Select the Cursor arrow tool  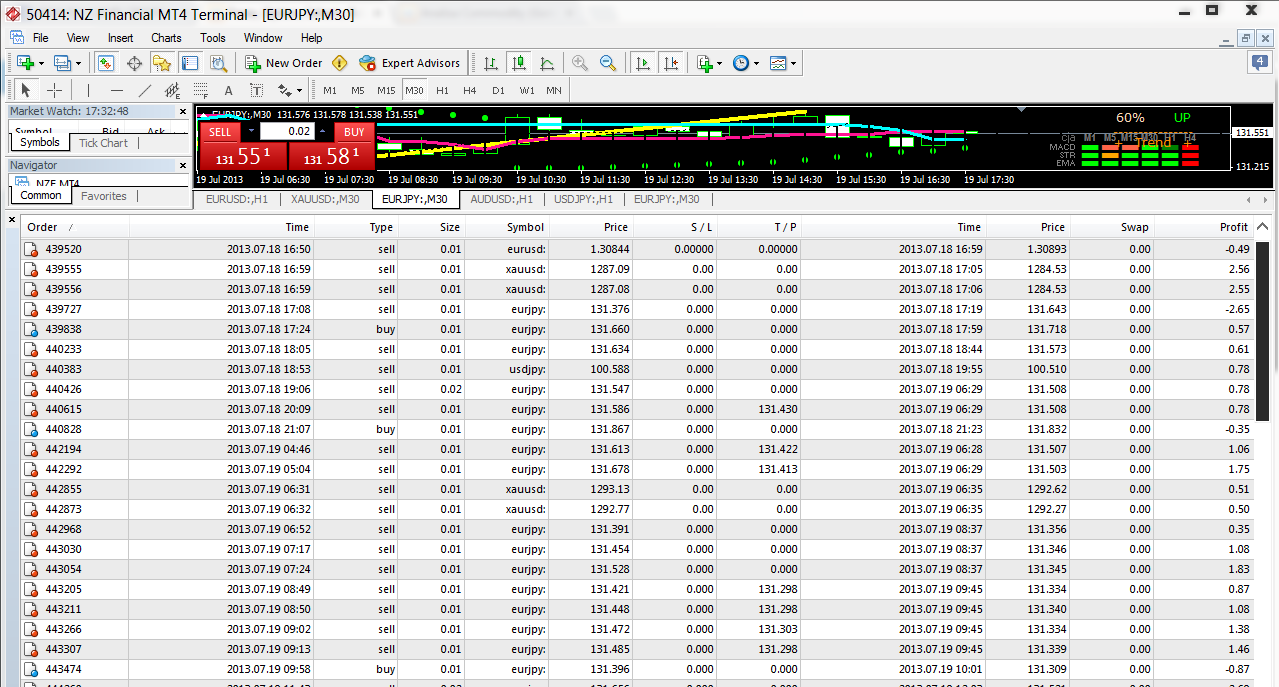(x=27, y=90)
